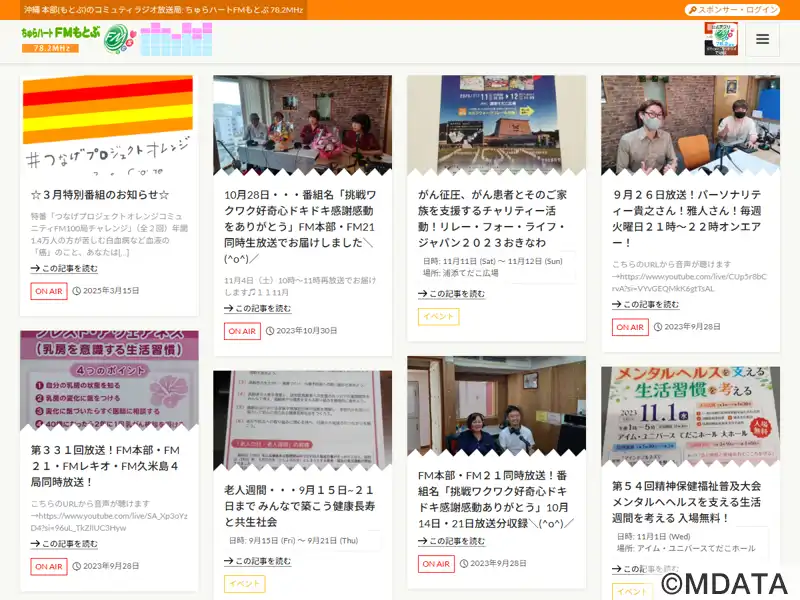The width and height of the screenshot is (800, 600).
Task: Click clock icon beside 2023年10月30日
Action: click(x=270, y=331)
